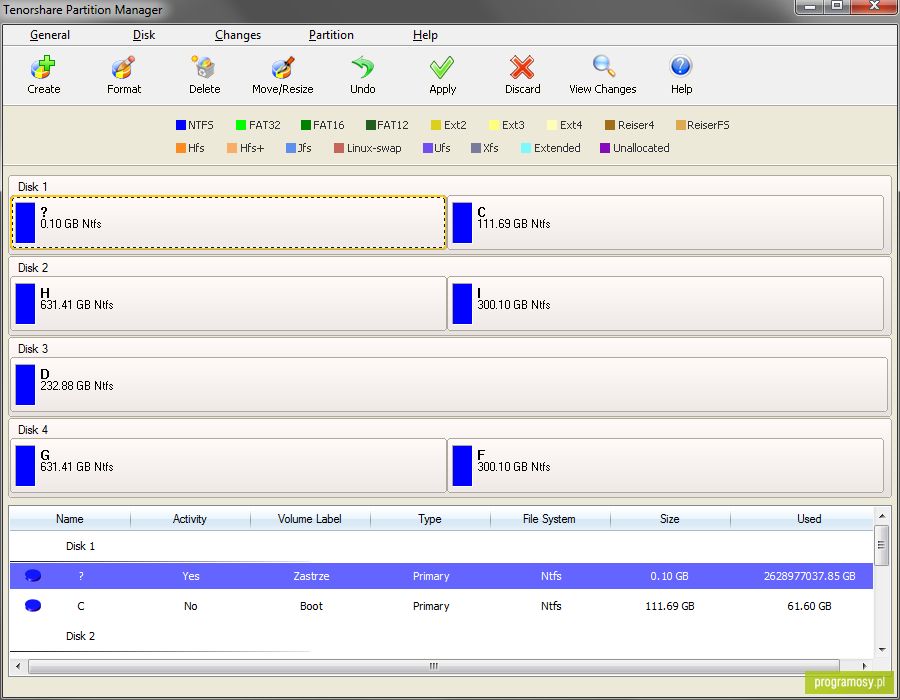Screen dimensions: 900x700
Task: Click the '2628977037.85 GB' used value
Action: (809, 576)
